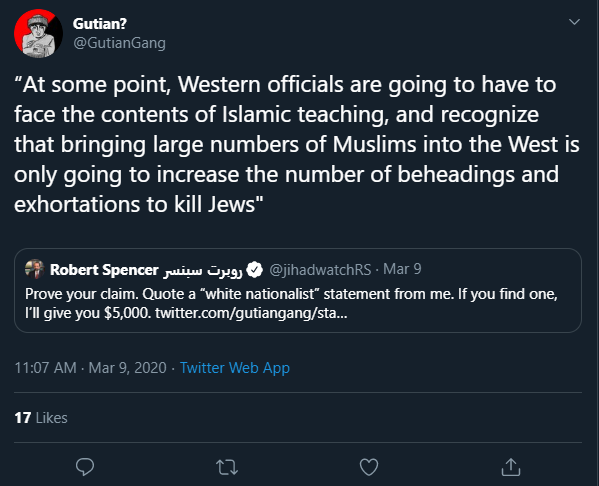Click the retweet arrows icon
Screen dimensions: 599x486
(x=227, y=467)
